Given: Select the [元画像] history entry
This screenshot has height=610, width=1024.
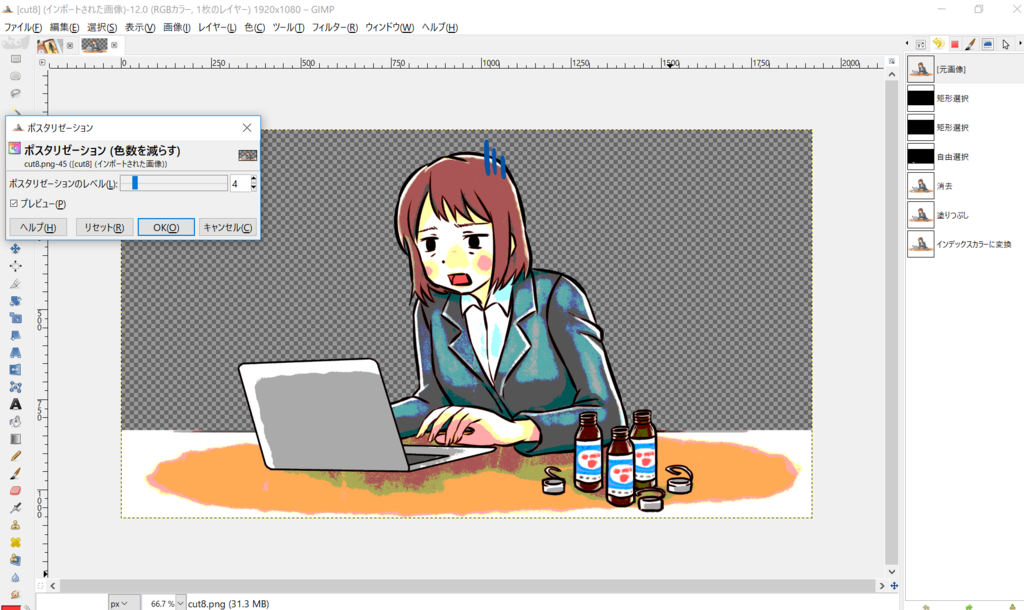Looking at the screenshot, I should pyautogui.click(x=964, y=69).
